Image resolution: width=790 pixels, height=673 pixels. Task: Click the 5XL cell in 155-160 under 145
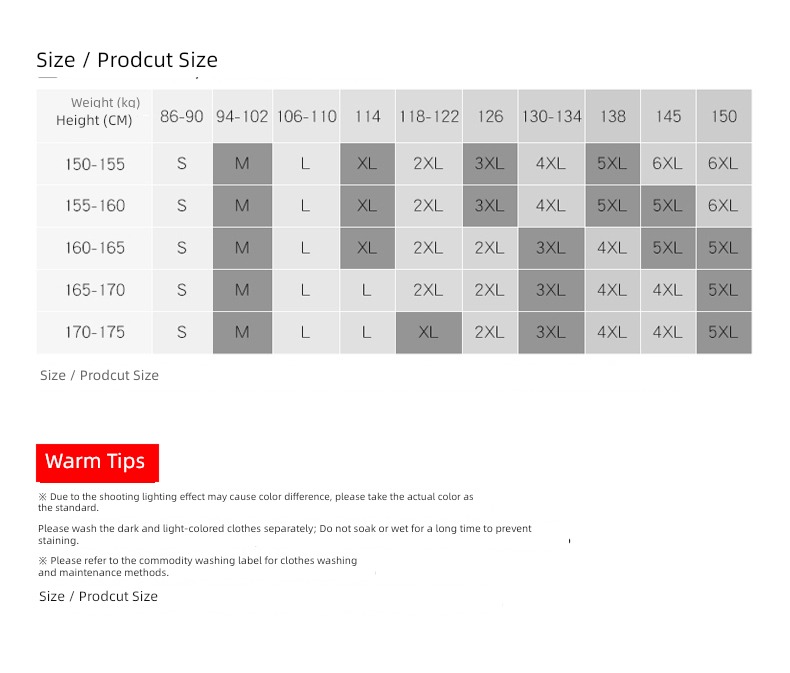668,206
